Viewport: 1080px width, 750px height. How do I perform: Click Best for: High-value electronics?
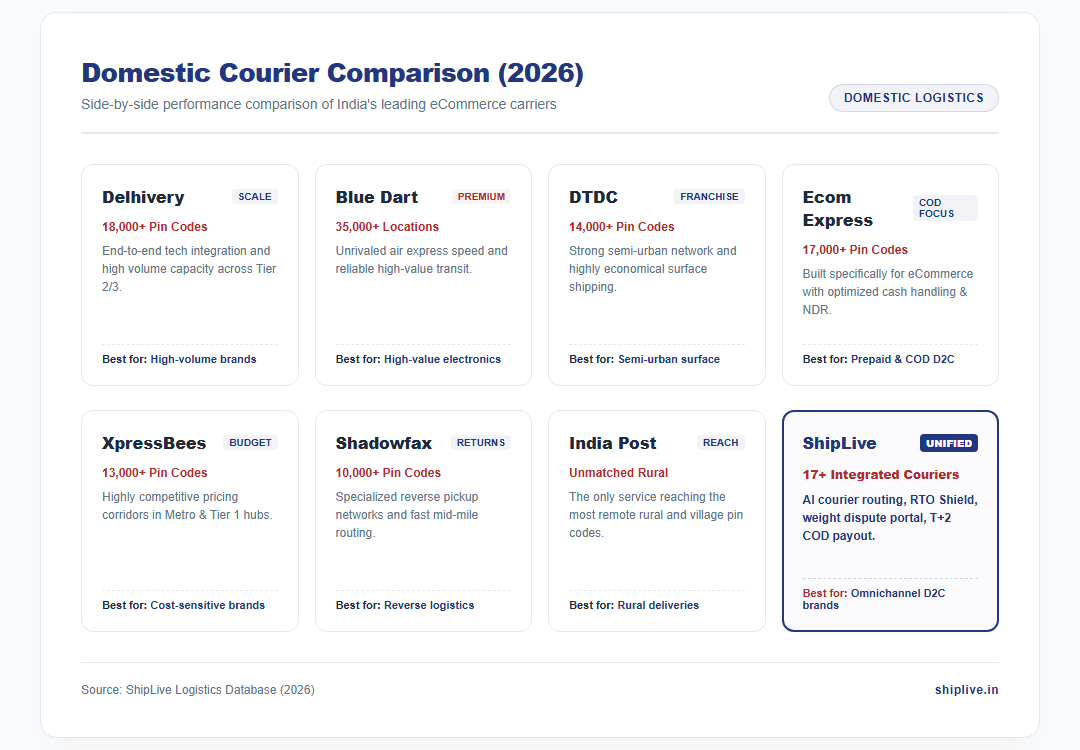(418, 359)
